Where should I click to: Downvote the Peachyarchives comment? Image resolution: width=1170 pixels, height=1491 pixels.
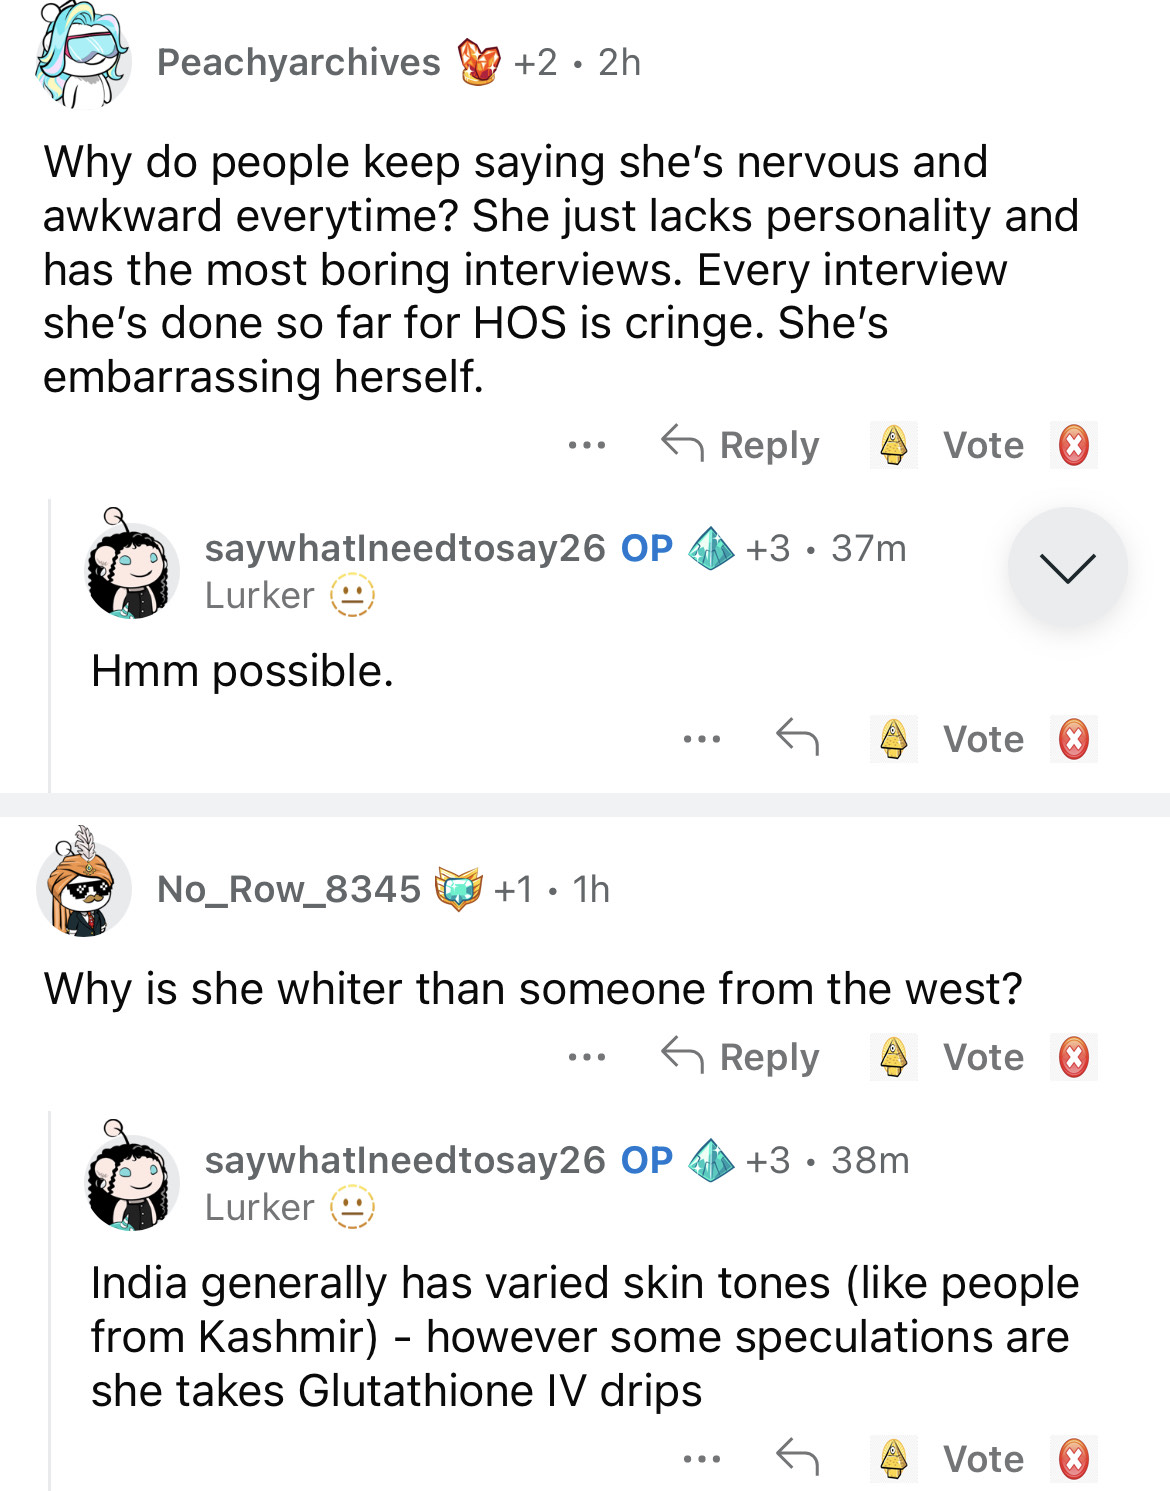point(1074,445)
